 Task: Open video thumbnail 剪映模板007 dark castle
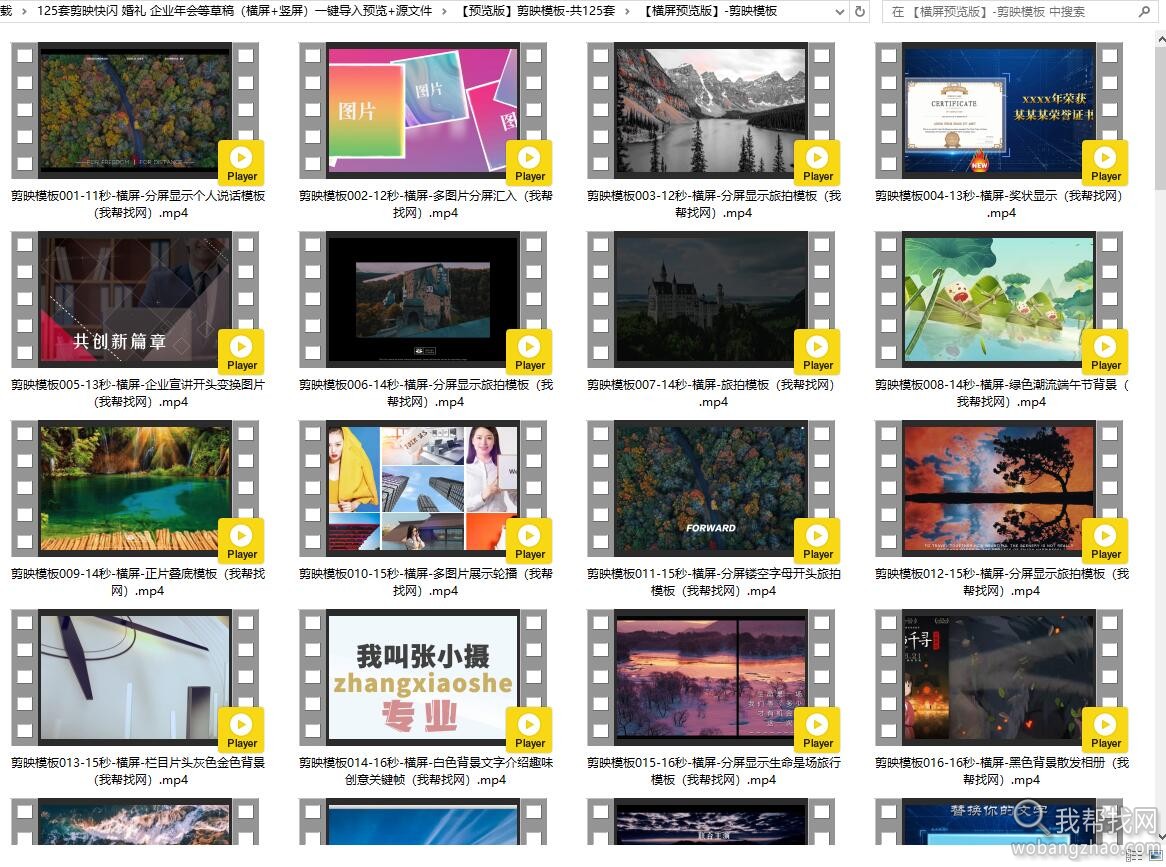click(x=710, y=299)
